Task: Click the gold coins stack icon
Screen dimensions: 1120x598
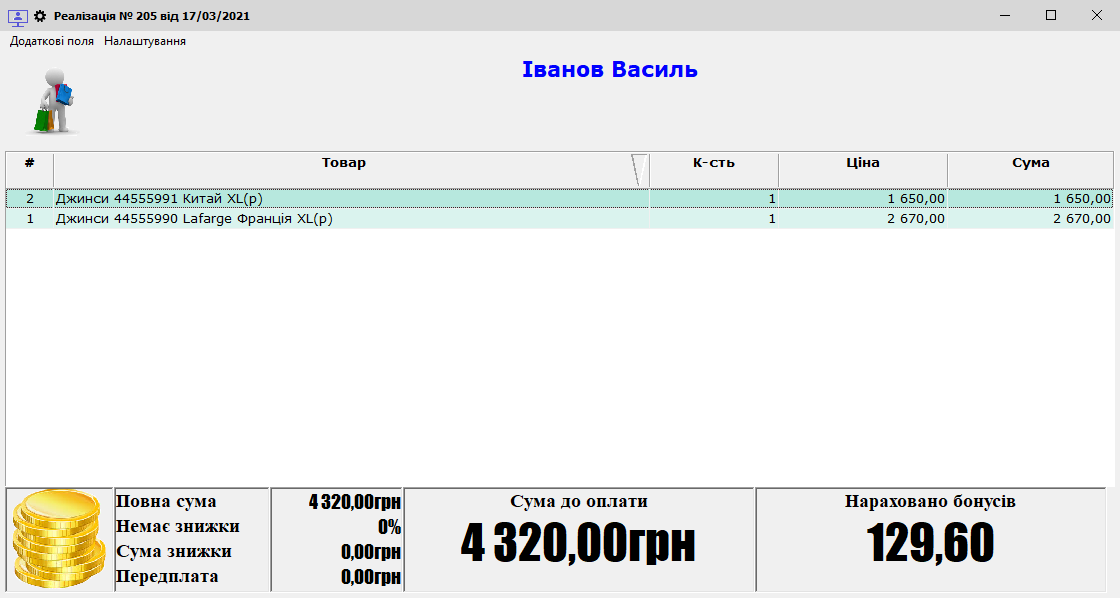Action: [x=59, y=540]
